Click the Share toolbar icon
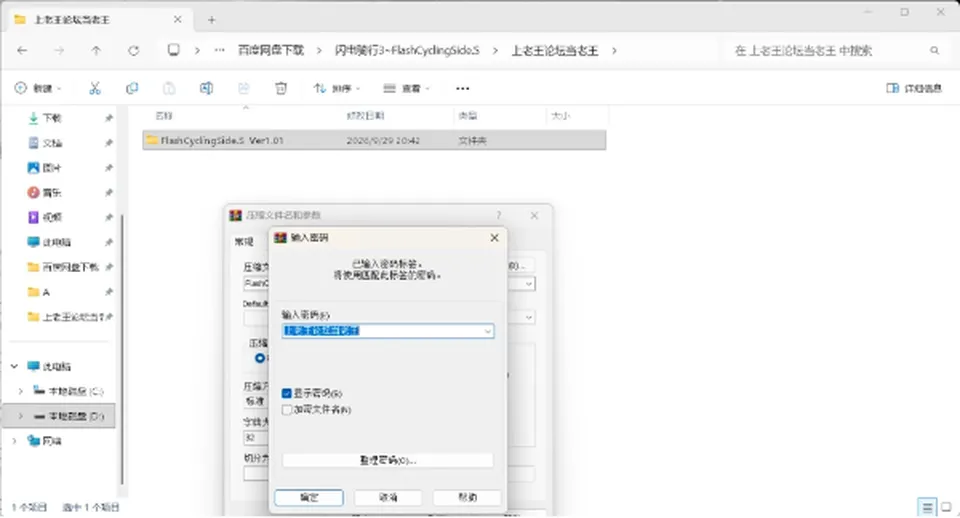960x518 pixels. (244, 88)
